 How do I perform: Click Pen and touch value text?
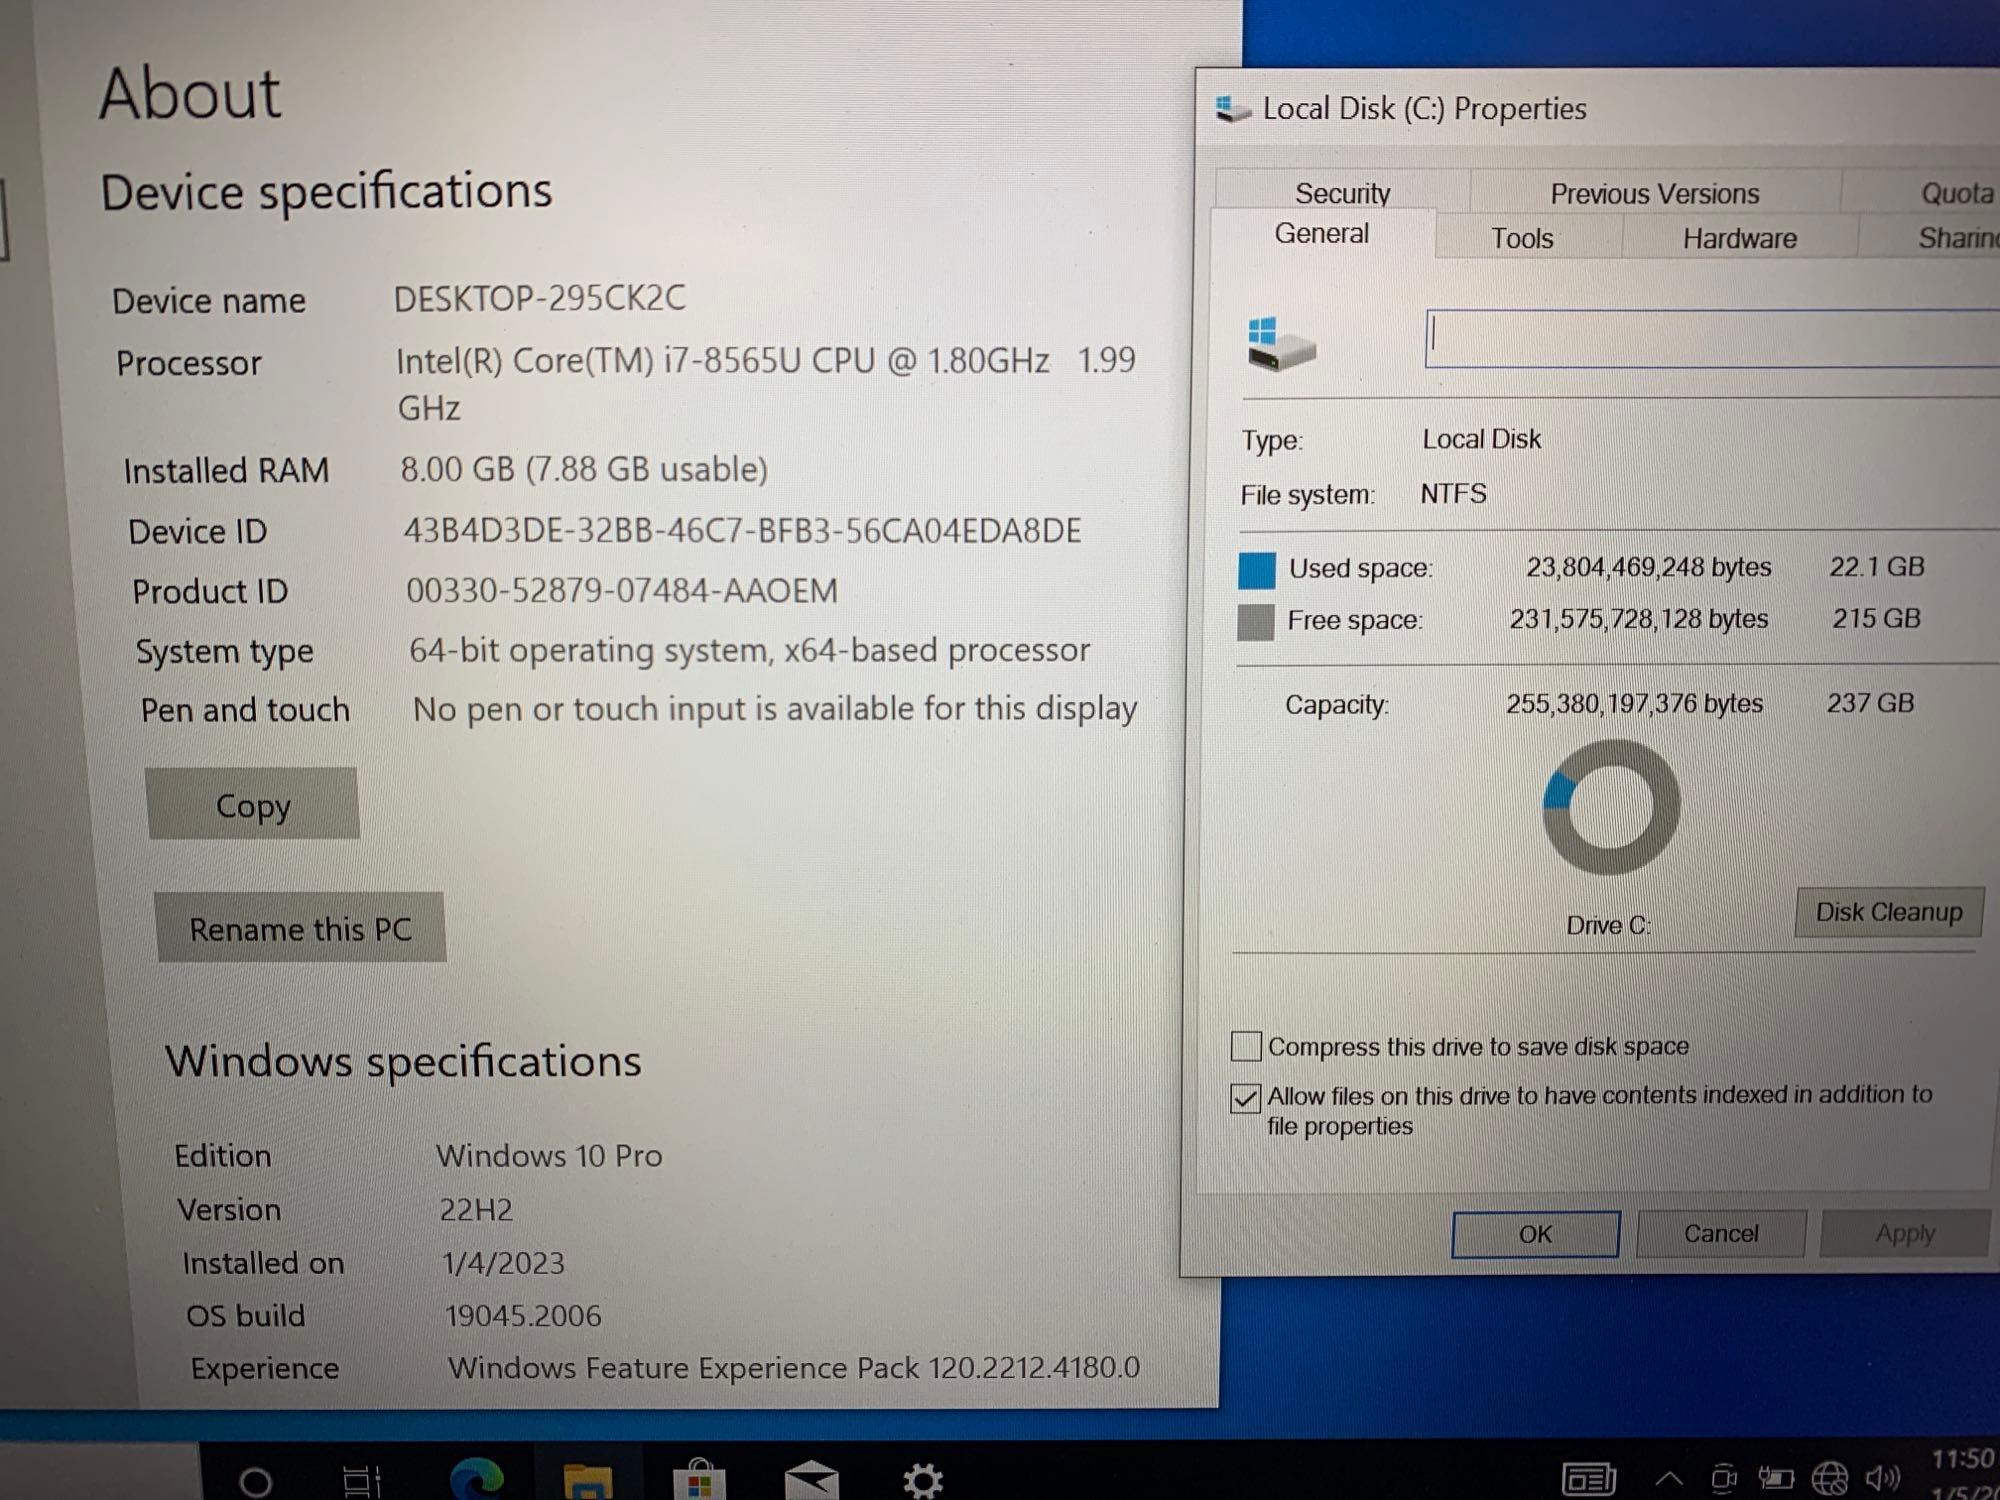pyautogui.click(x=775, y=710)
